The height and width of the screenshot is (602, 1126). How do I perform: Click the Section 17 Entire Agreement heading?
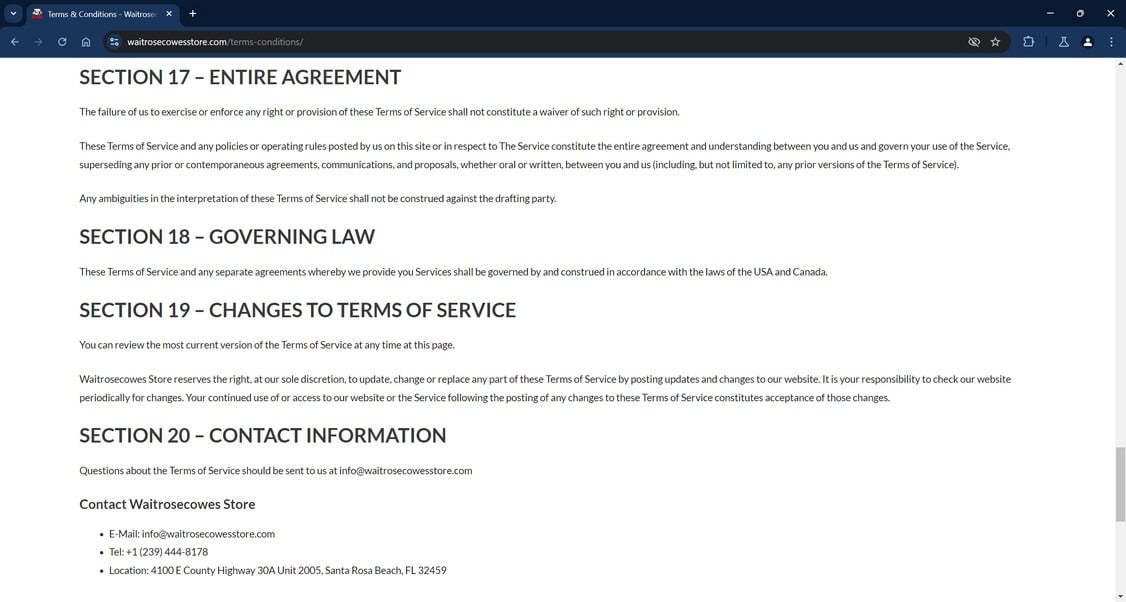[240, 77]
